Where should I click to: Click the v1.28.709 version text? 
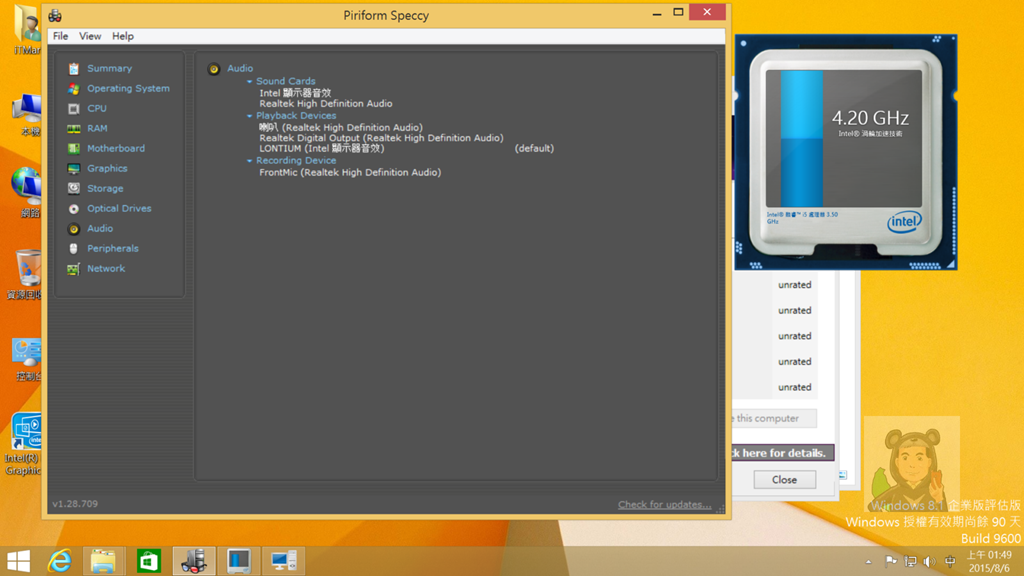pyautogui.click(x=75, y=504)
